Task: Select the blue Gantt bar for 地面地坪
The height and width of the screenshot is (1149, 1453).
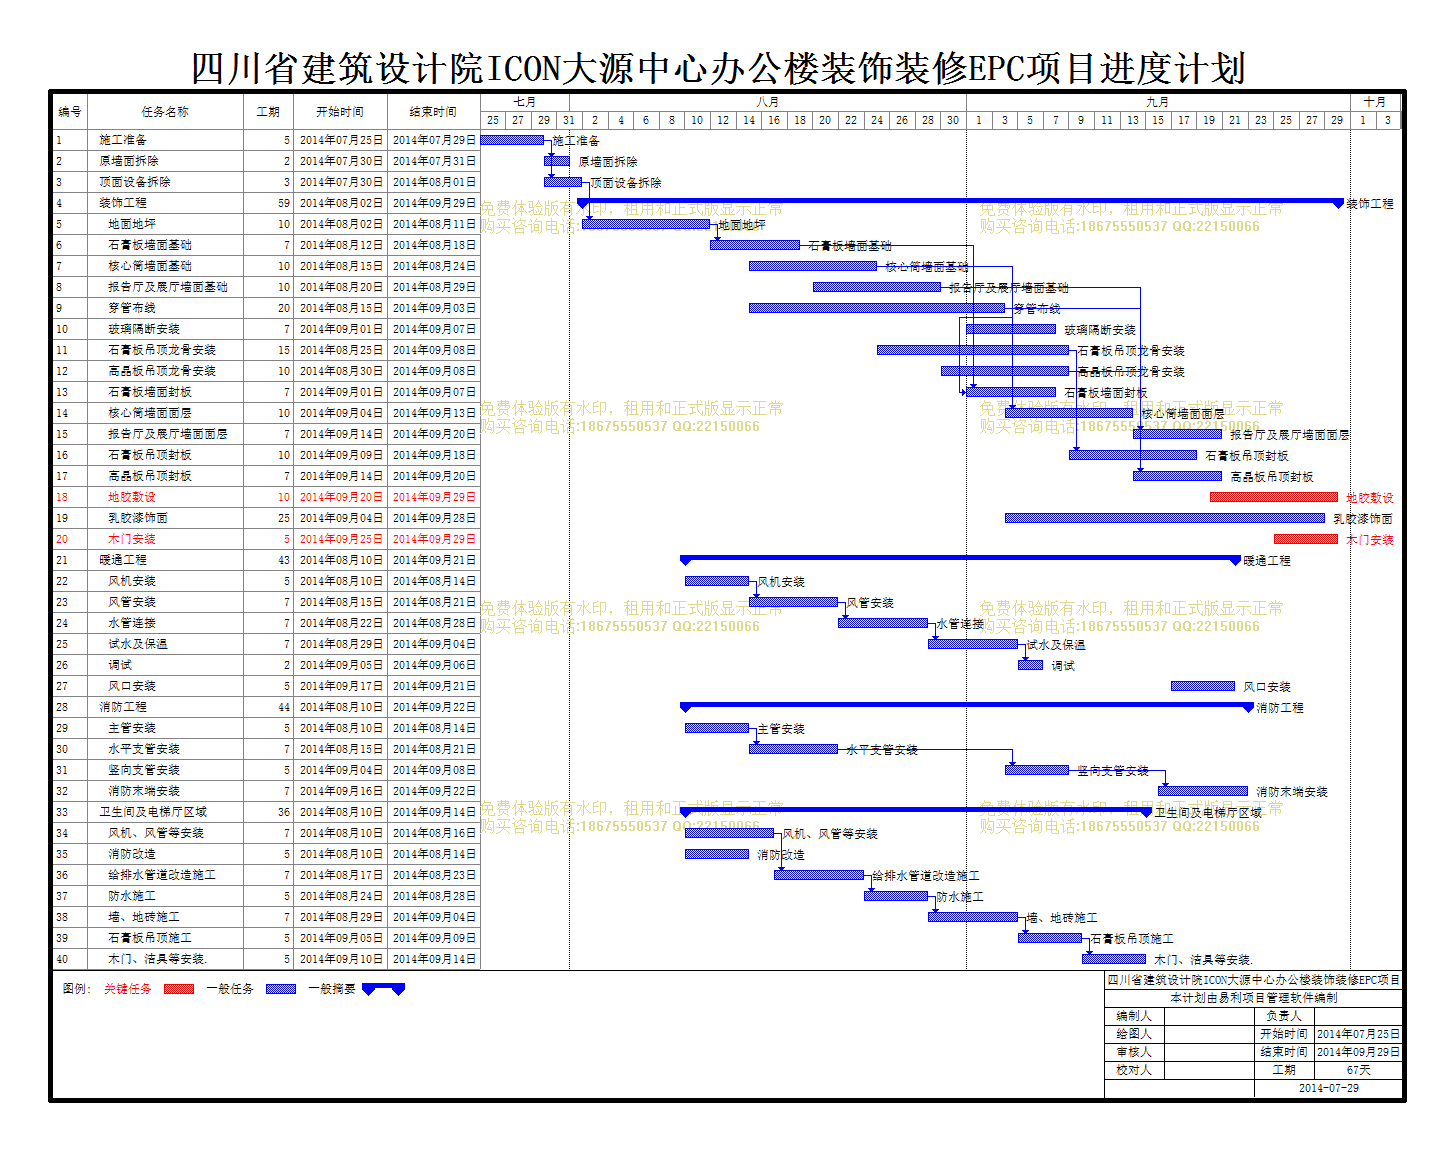Action: point(646,224)
